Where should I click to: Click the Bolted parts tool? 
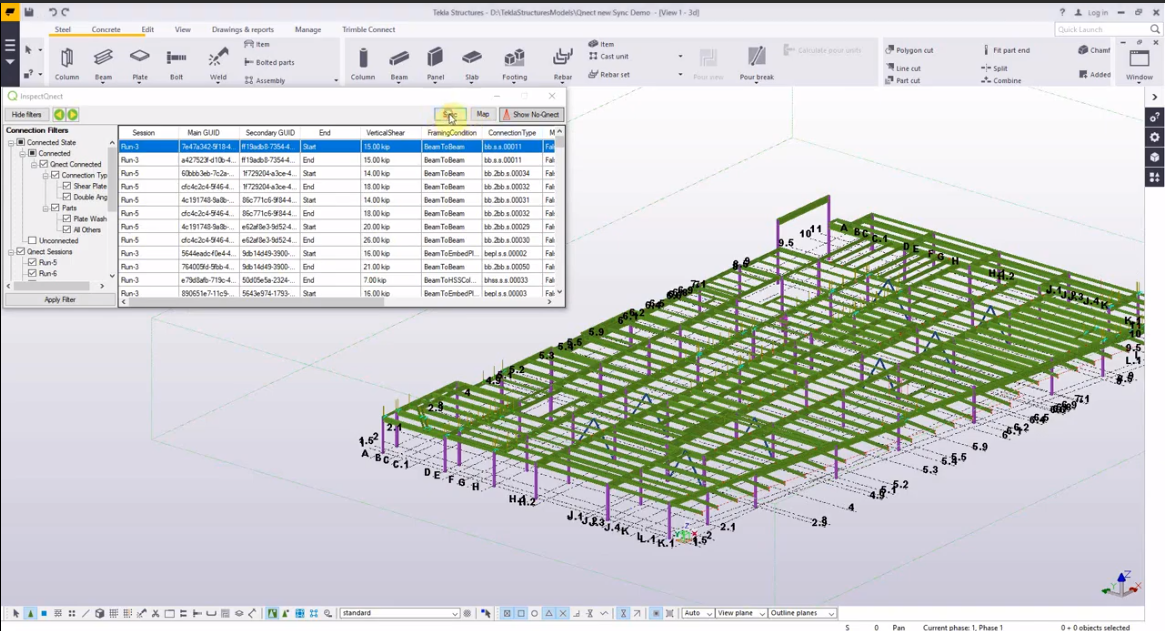point(269,62)
